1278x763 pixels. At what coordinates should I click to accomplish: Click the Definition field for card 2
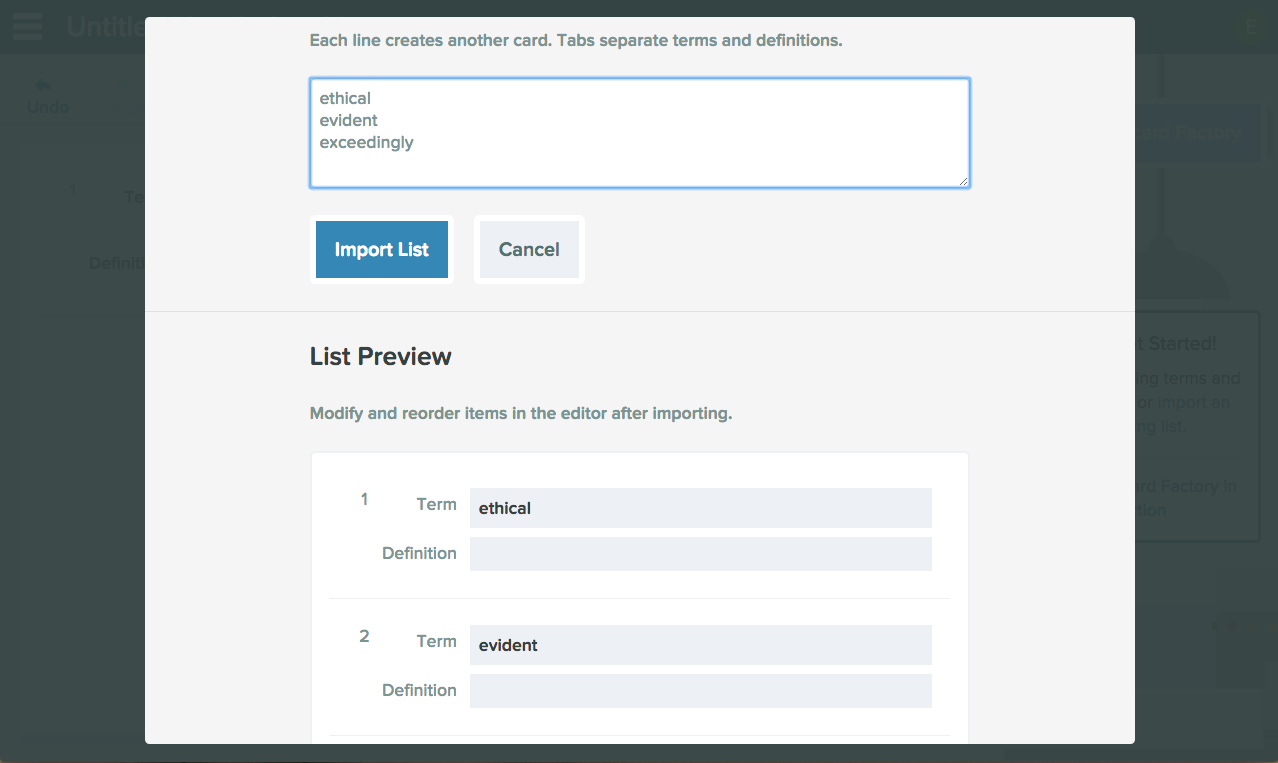coord(700,690)
